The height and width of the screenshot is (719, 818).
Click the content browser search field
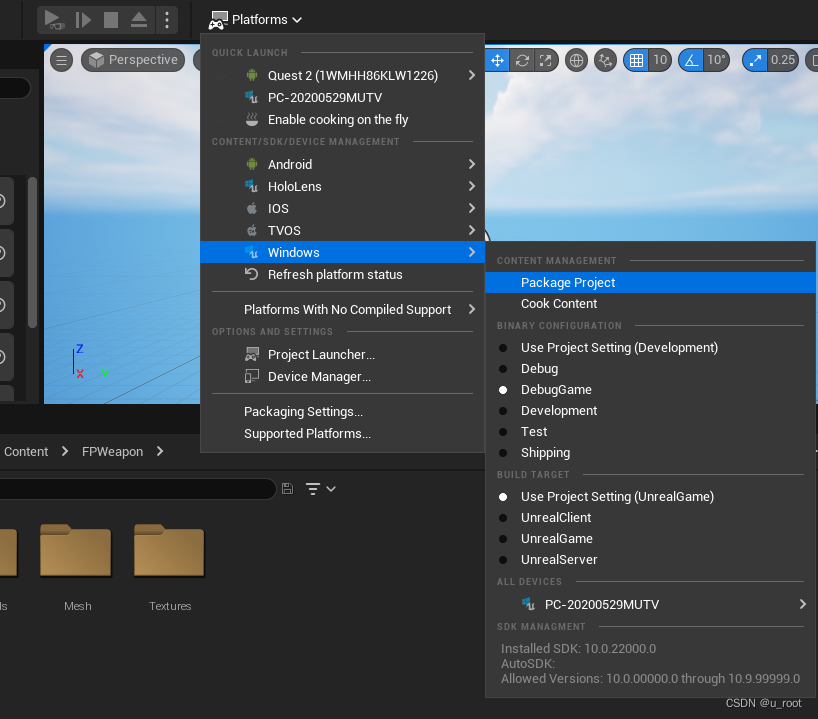[137, 489]
